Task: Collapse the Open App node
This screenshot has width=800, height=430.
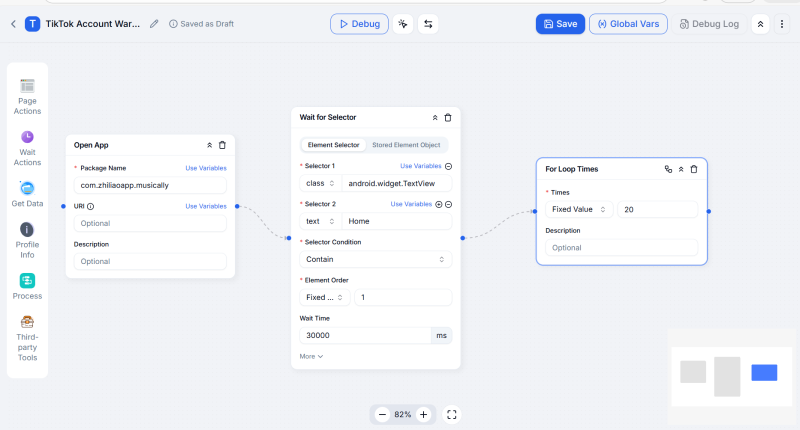Action: [x=209, y=145]
